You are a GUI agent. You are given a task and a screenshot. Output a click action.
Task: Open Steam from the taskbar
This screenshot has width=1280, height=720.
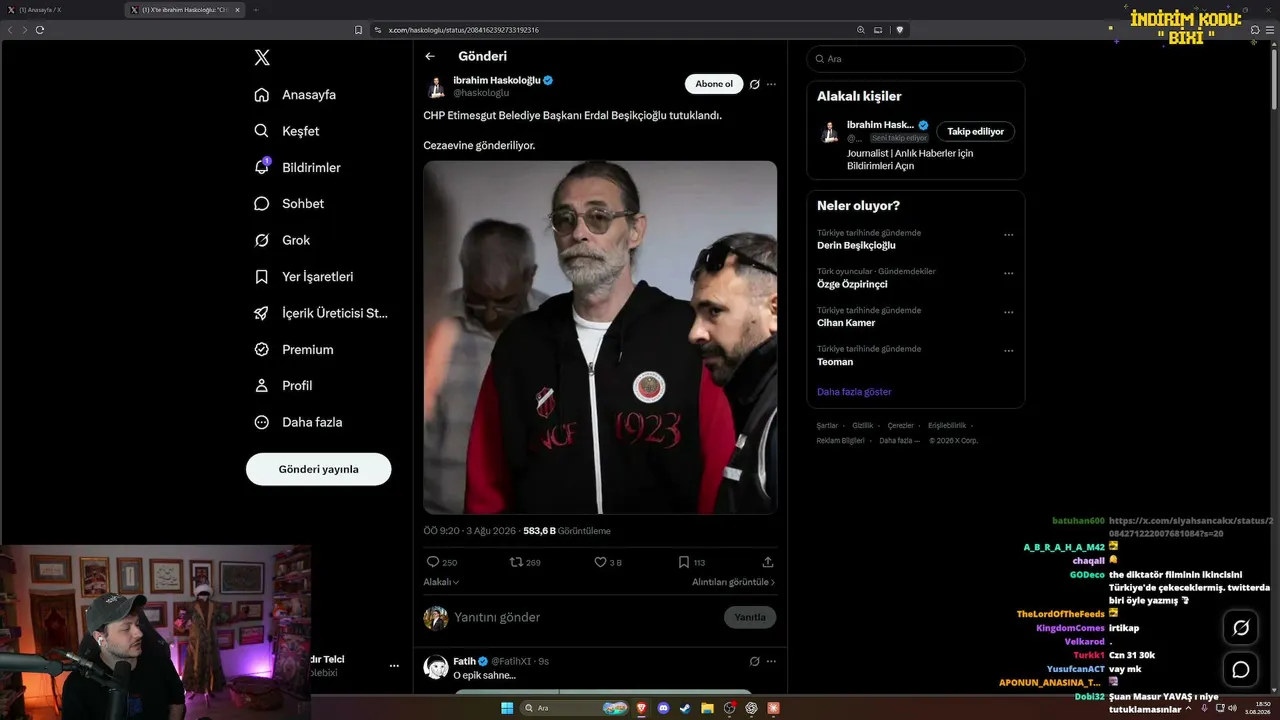[685, 708]
